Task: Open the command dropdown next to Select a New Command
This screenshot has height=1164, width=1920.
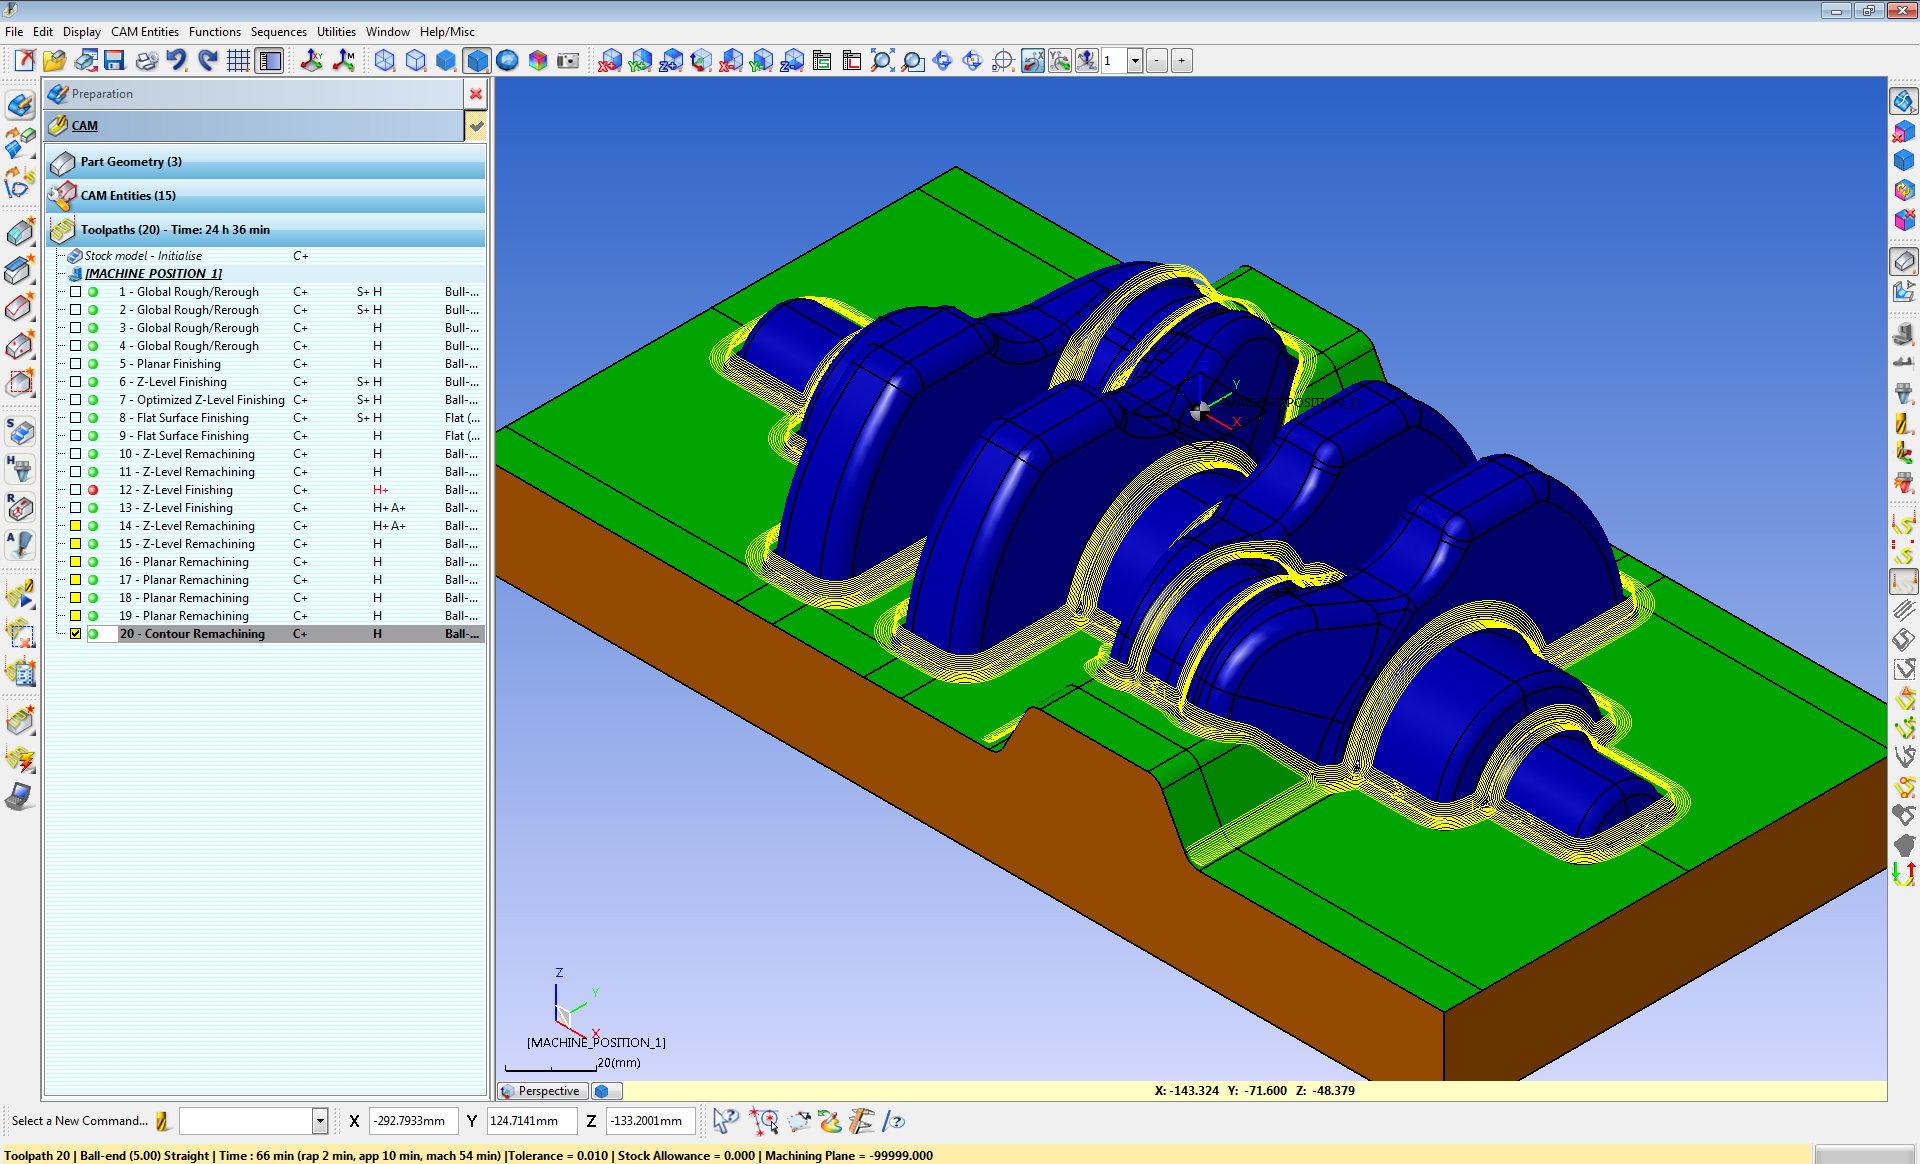Action: pos(320,1121)
